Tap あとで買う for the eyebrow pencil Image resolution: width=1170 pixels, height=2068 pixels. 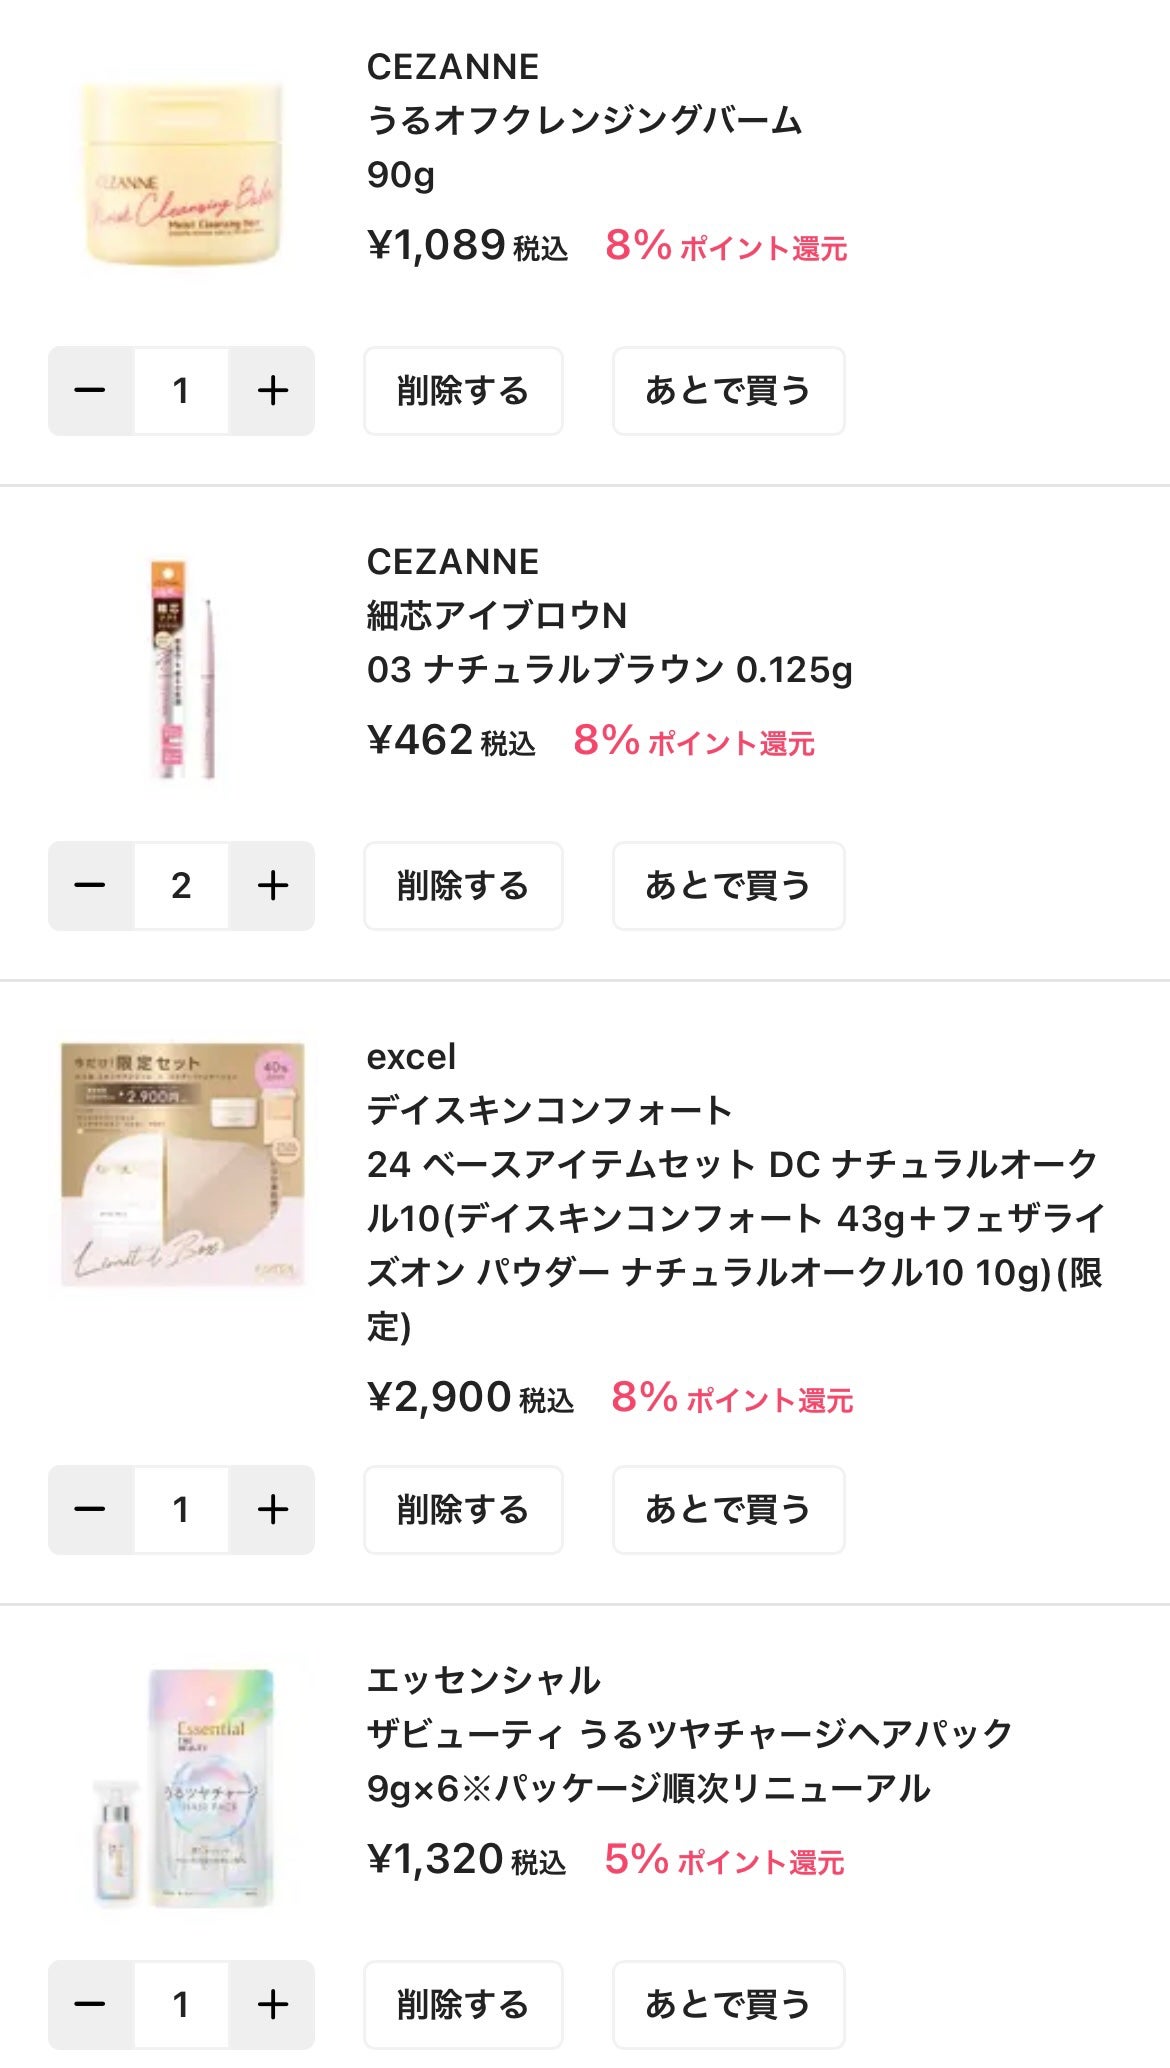[x=728, y=886]
